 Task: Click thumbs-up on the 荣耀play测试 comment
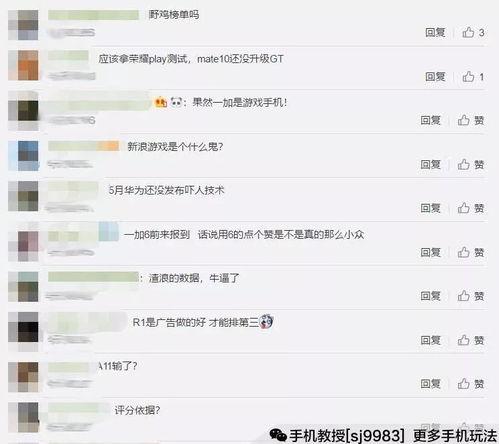(473, 77)
